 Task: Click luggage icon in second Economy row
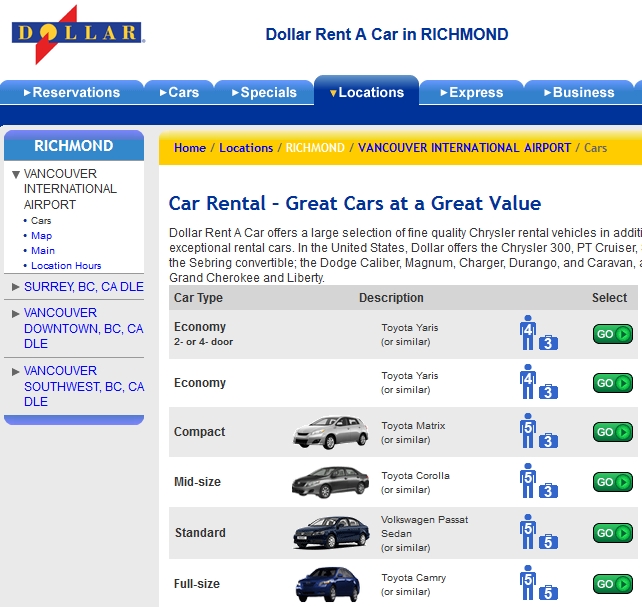pyautogui.click(x=548, y=392)
